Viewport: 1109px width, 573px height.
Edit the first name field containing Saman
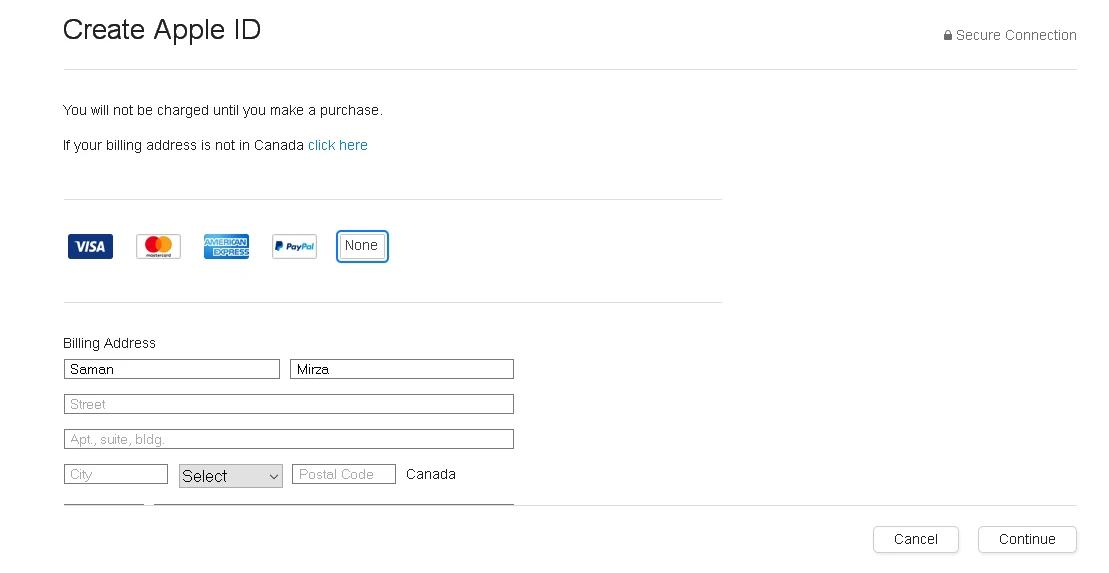click(172, 369)
